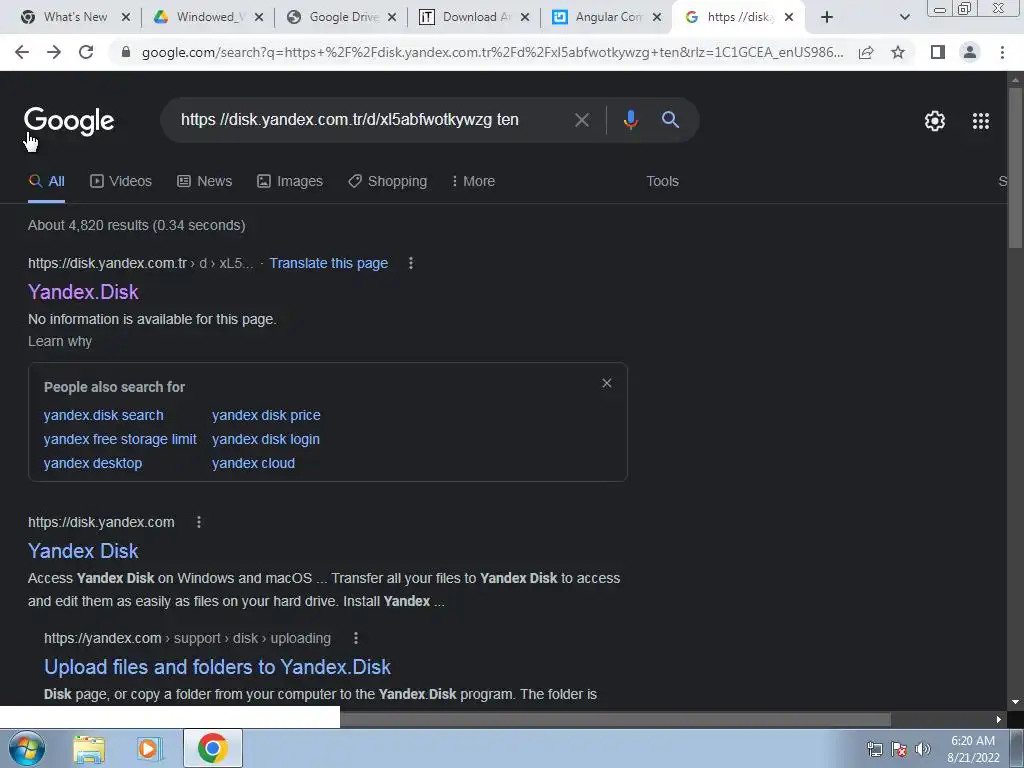Click Translate this page link
Screen dimensions: 1024x768
tap(328, 263)
